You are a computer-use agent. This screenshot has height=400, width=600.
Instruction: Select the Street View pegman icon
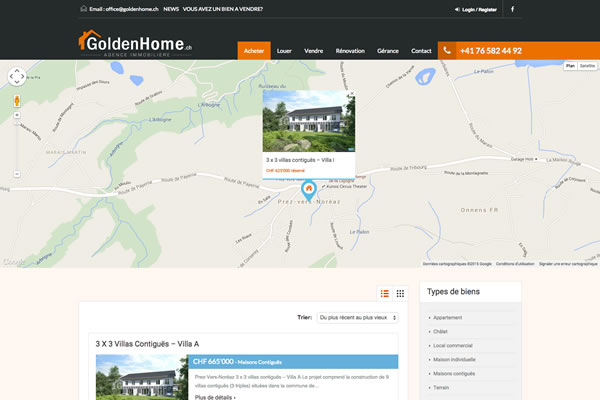17,101
